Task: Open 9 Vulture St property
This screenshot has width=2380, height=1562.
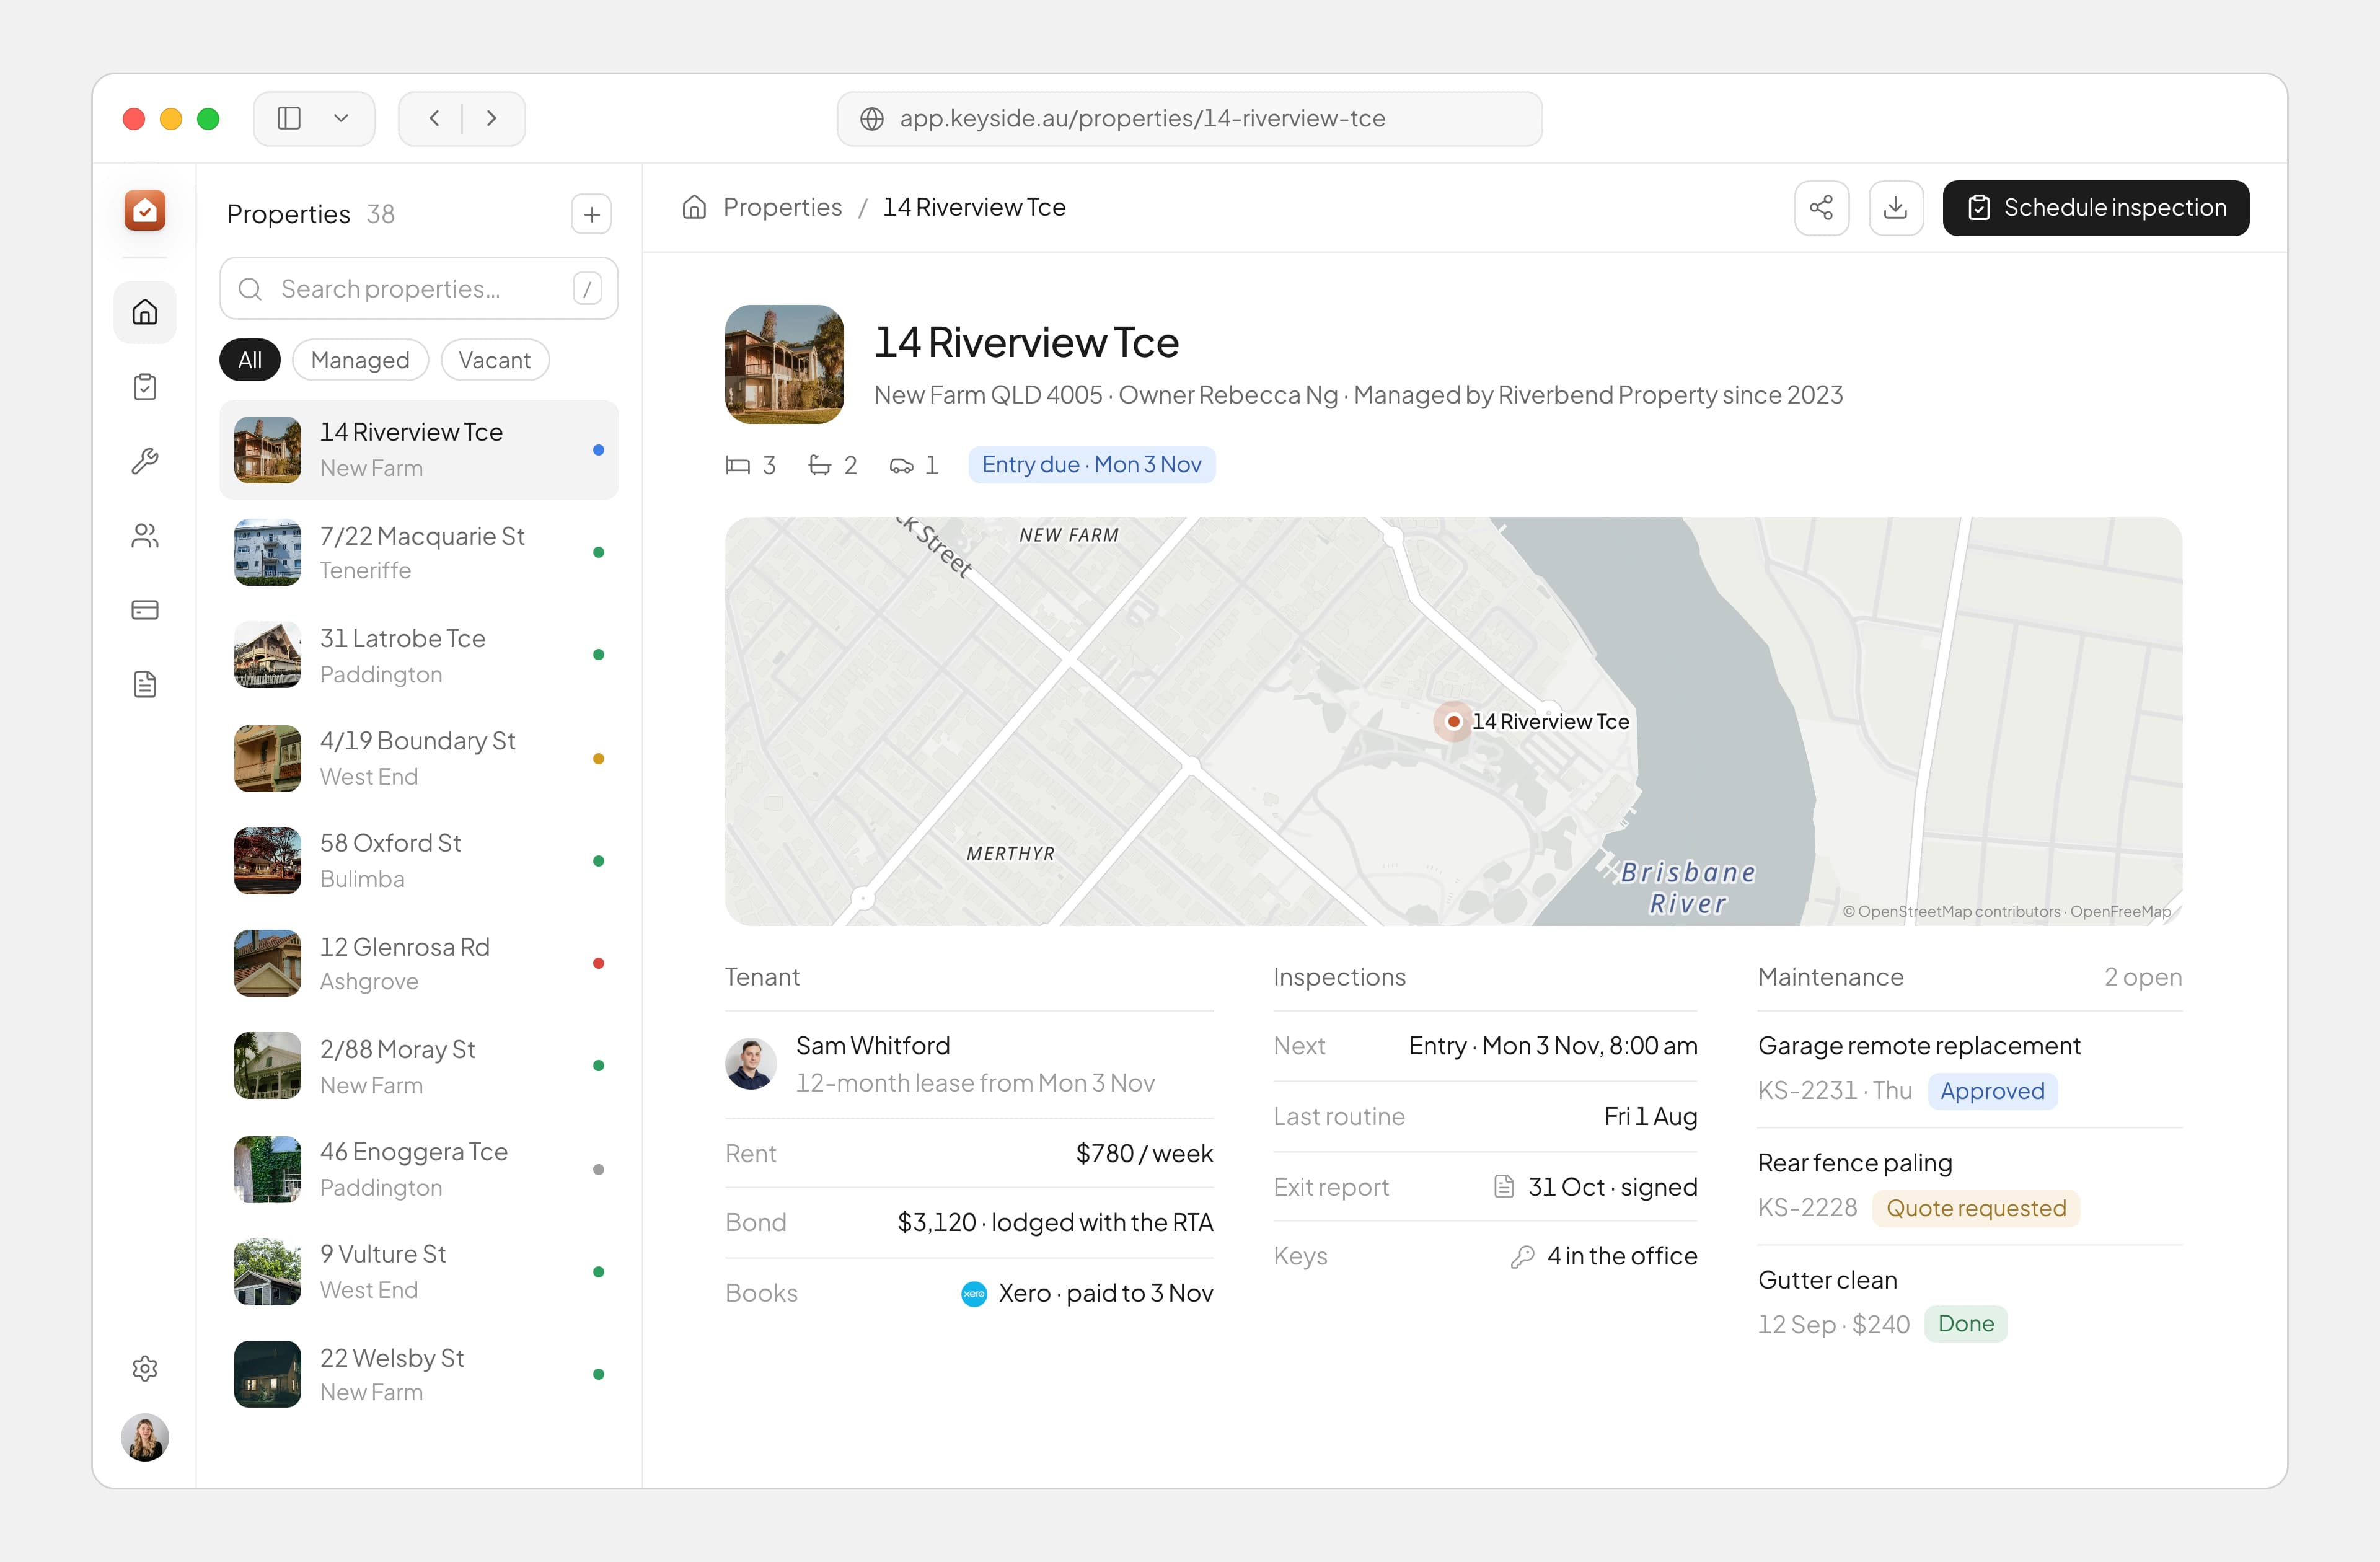Action: [419, 1272]
